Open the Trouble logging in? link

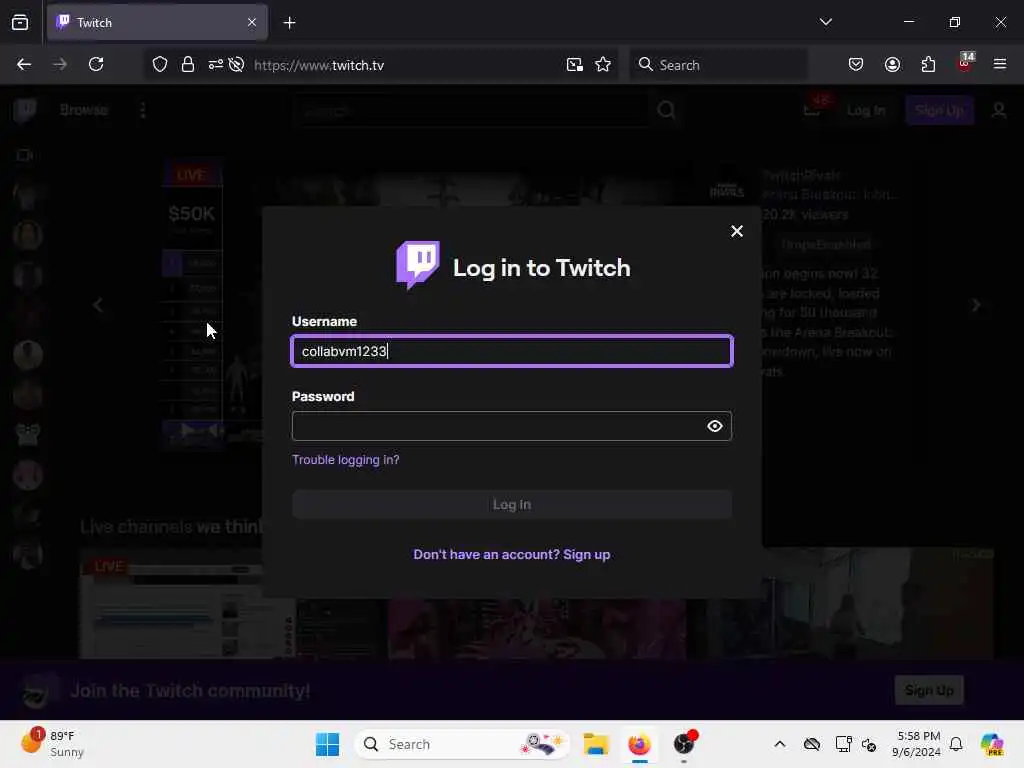[x=345, y=460]
